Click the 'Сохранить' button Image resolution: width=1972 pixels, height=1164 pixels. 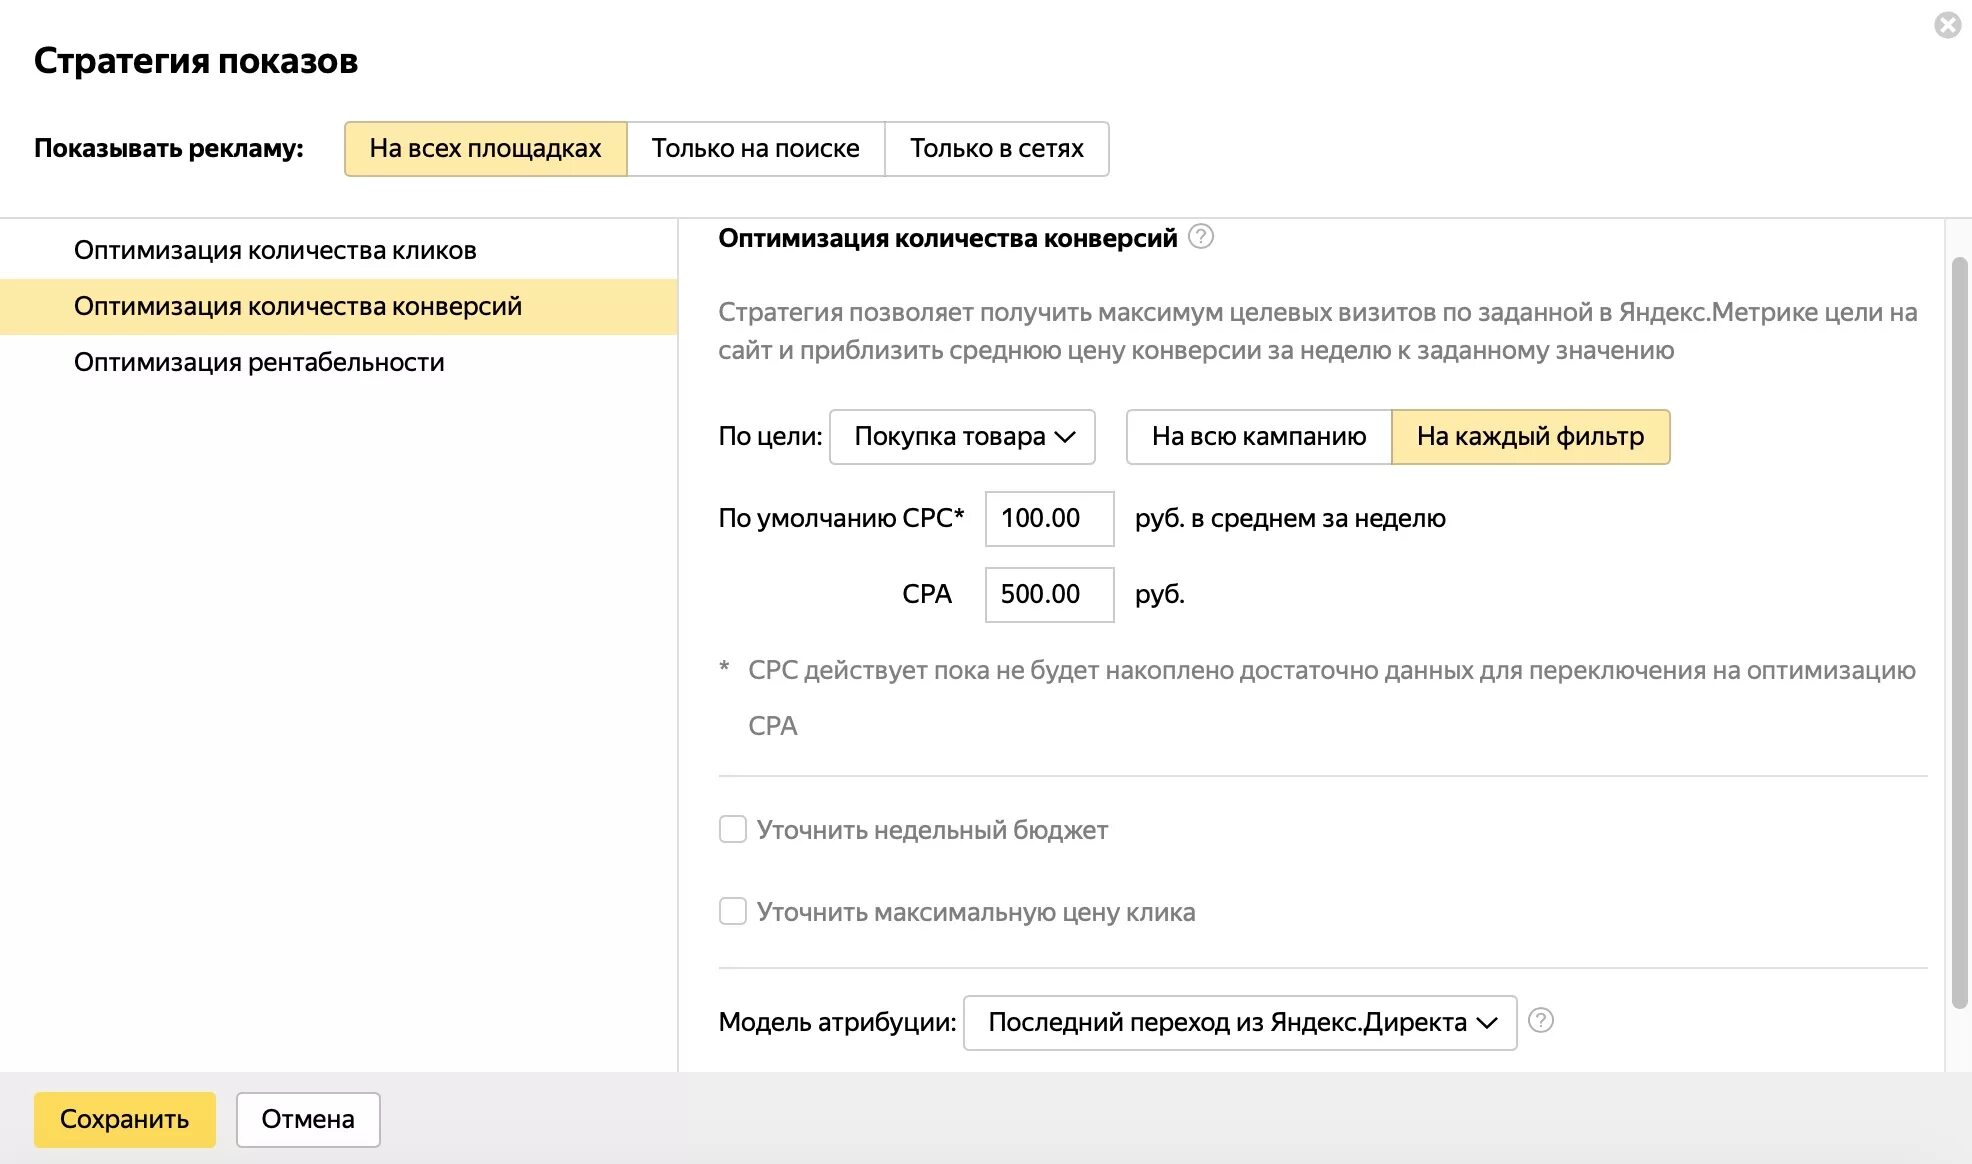(124, 1119)
